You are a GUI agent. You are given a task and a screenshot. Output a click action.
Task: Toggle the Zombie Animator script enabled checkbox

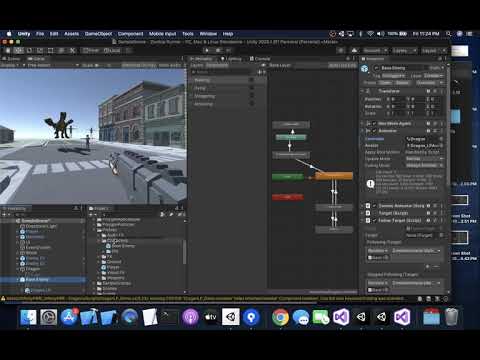374,206
